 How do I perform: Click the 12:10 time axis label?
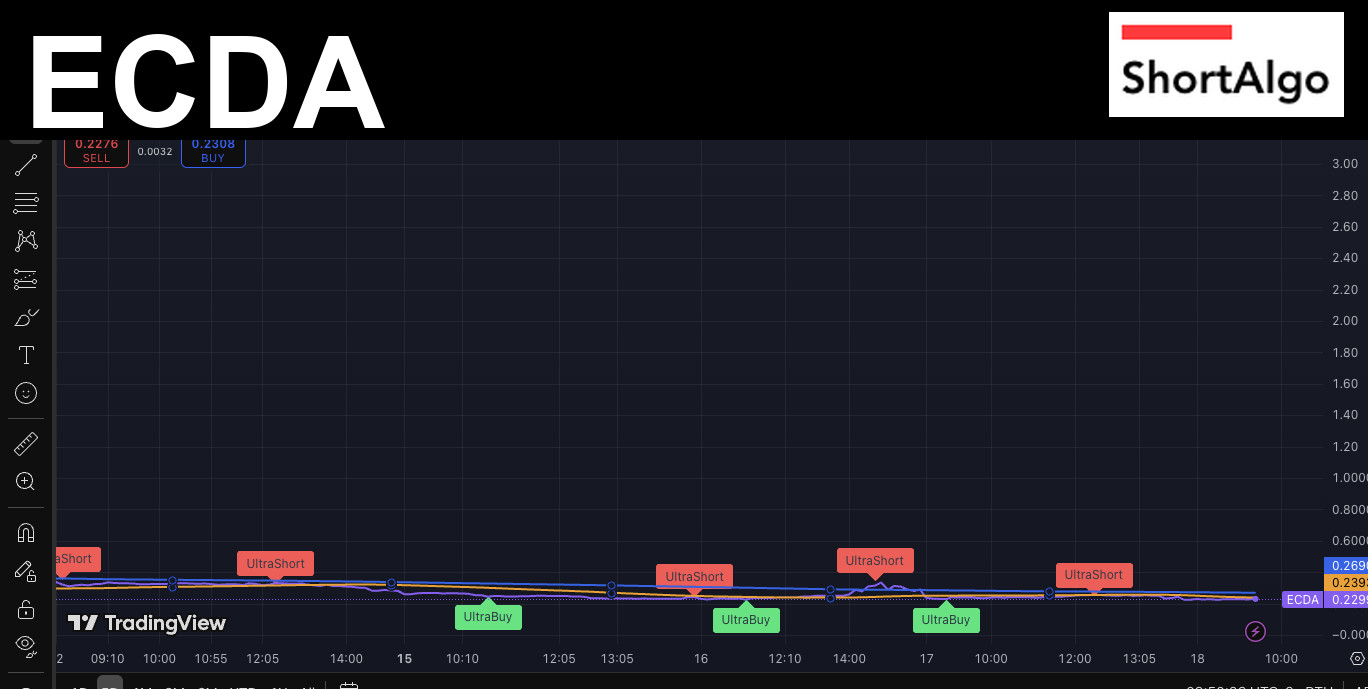785,659
